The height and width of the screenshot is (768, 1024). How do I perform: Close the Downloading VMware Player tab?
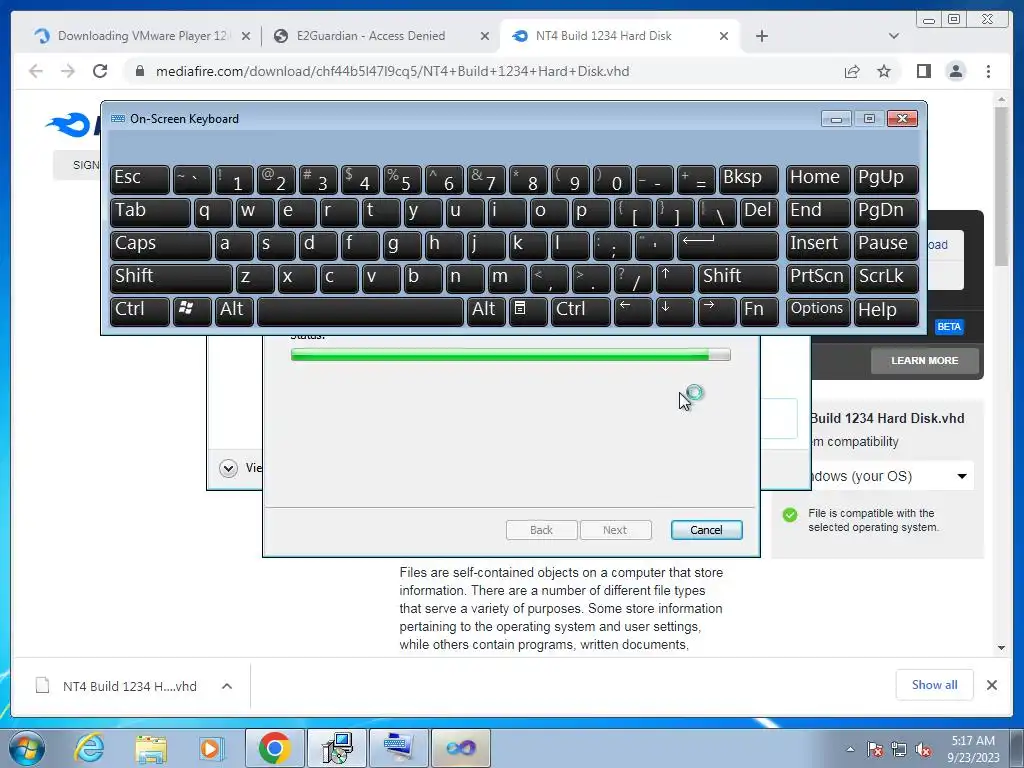pyautogui.click(x=246, y=36)
